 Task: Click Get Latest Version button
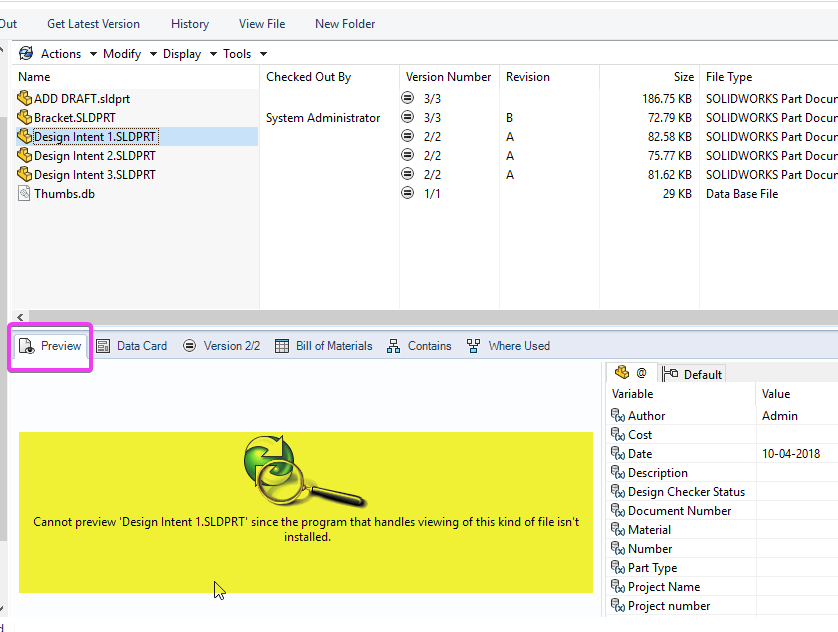coord(94,24)
